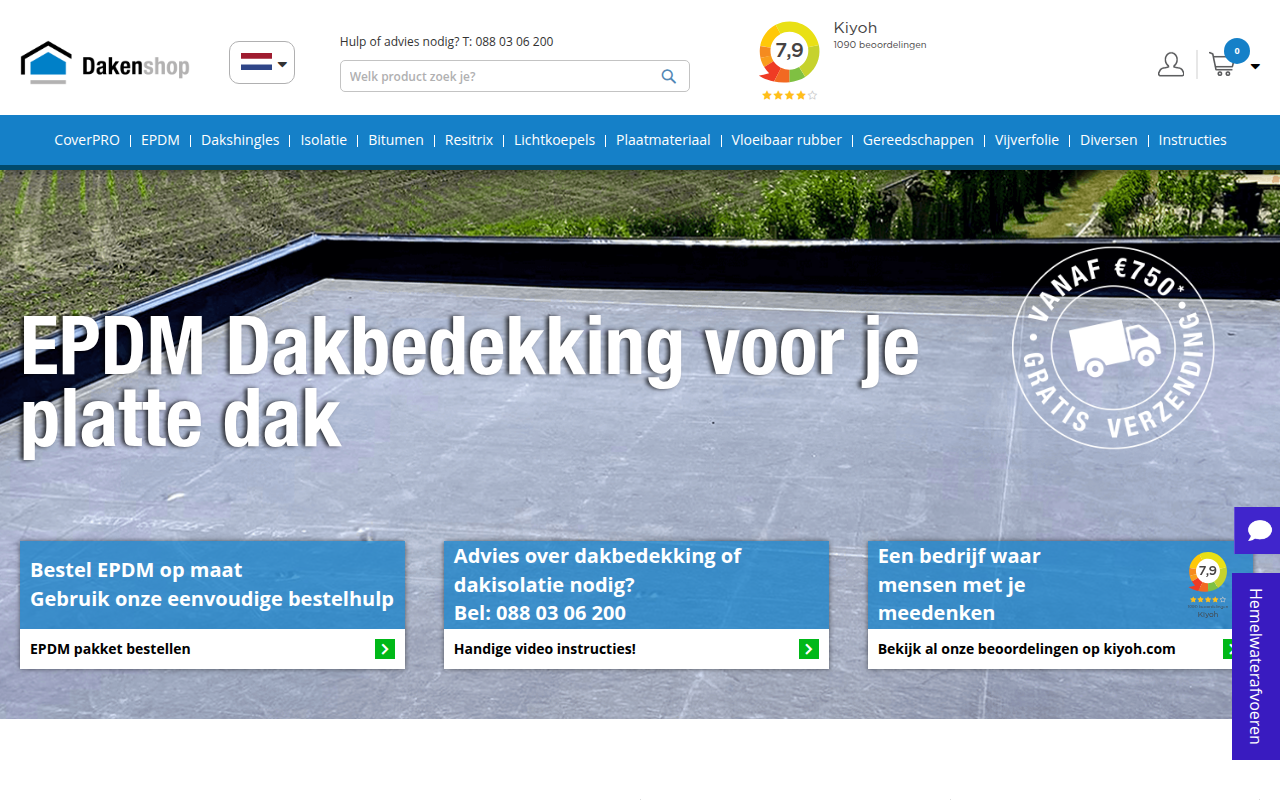Viewport: 1280px width, 800px height.
Task: Open Vloeibaar rubber category
Action: tap(787, 140)
